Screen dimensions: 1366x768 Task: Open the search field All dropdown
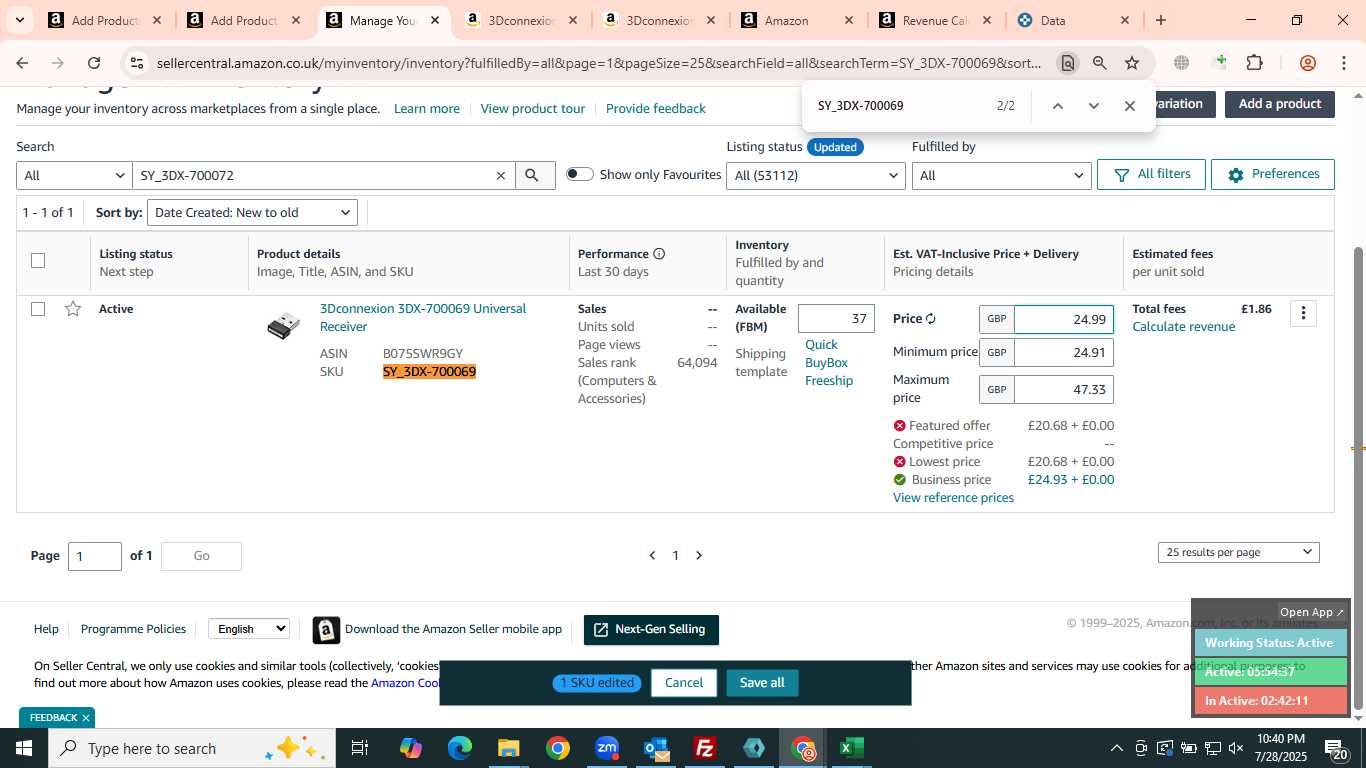[74, 175]
